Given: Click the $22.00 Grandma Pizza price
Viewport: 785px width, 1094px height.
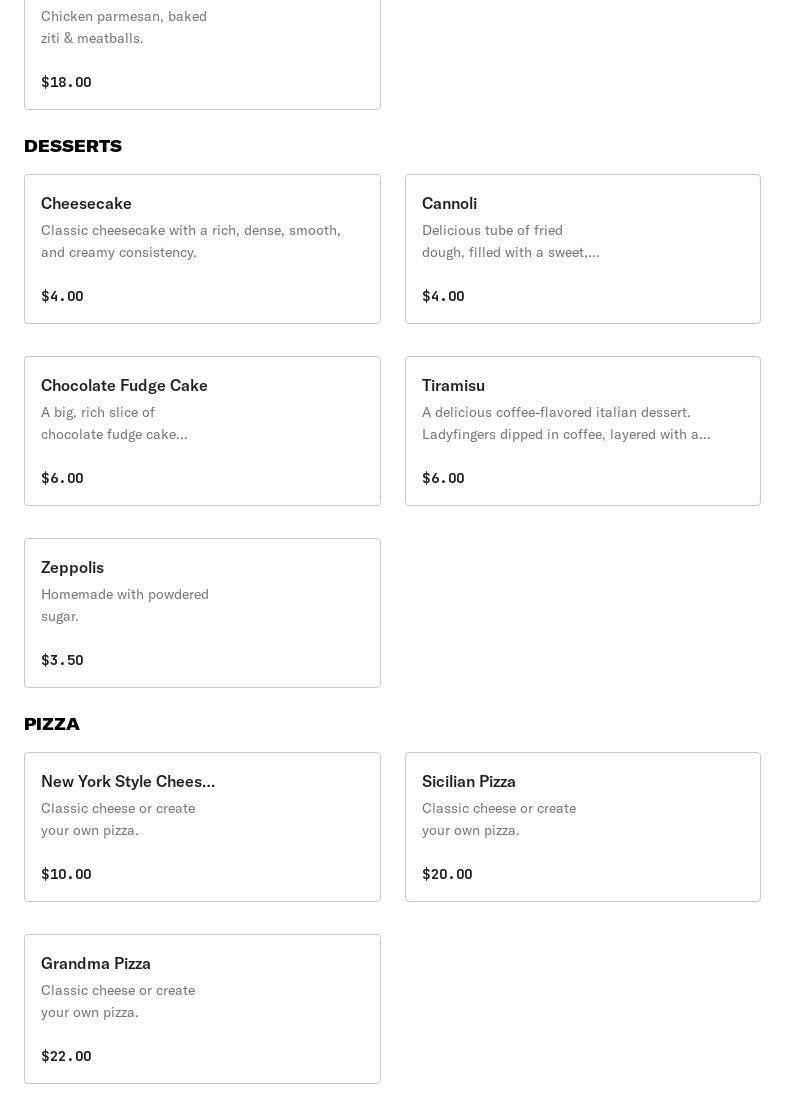Looking at the screenshot, I should (66, 1056).
